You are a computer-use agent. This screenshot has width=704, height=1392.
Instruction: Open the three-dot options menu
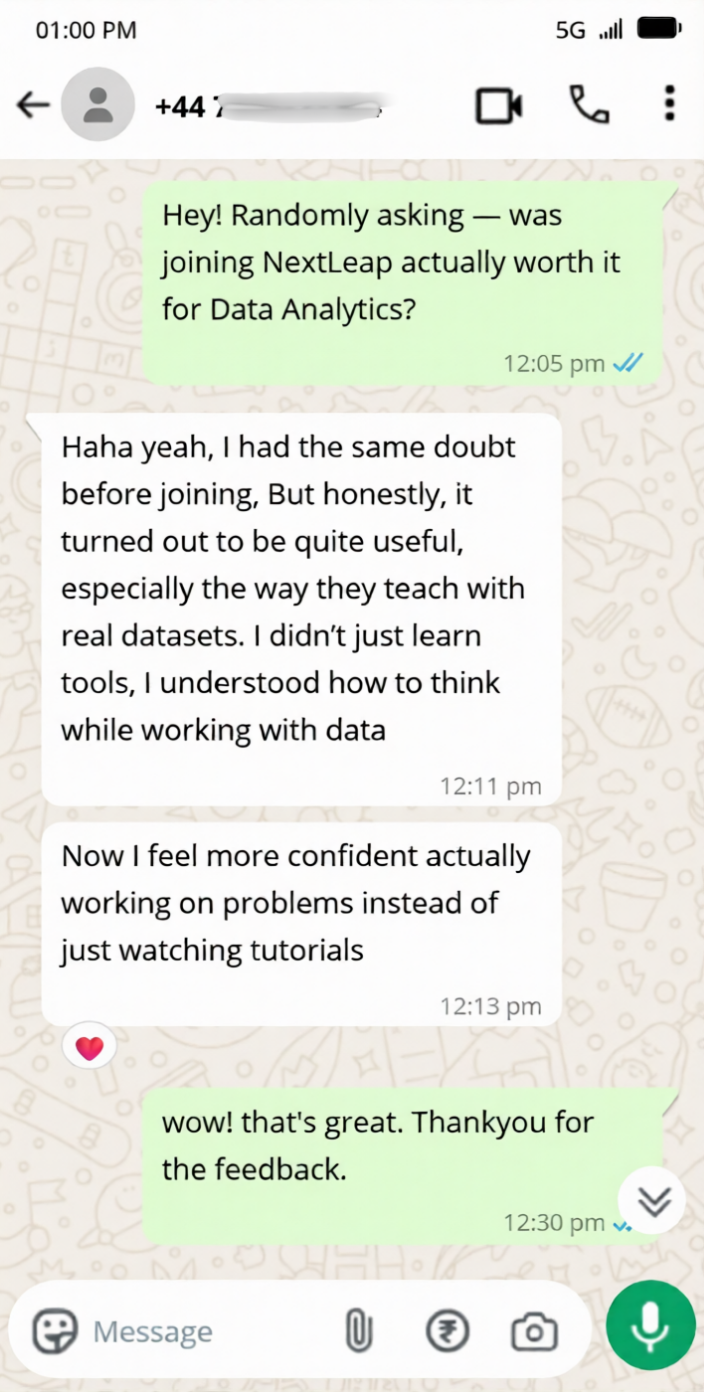click(x=669, y=104)
